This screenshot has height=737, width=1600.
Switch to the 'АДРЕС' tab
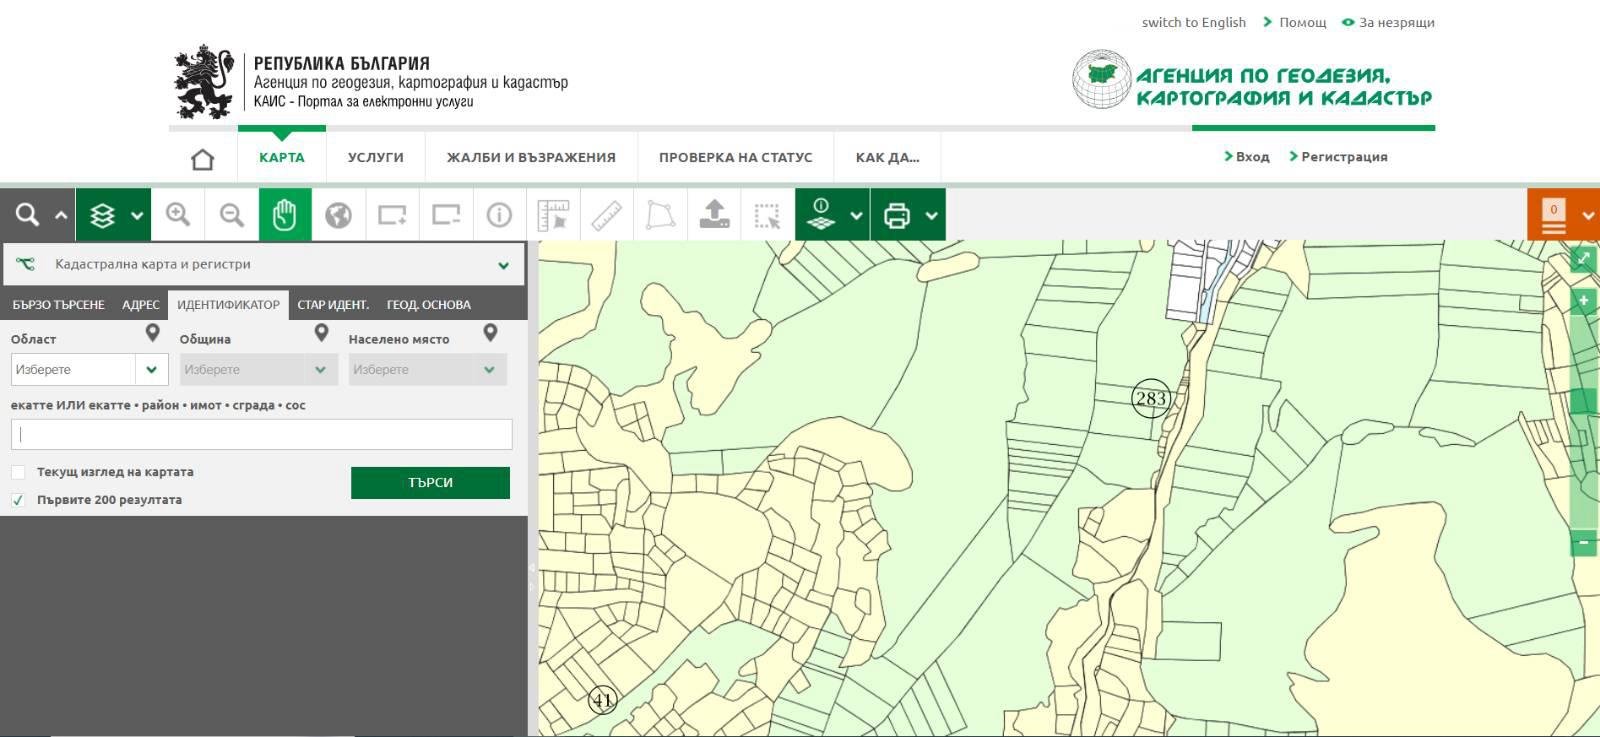141,305
